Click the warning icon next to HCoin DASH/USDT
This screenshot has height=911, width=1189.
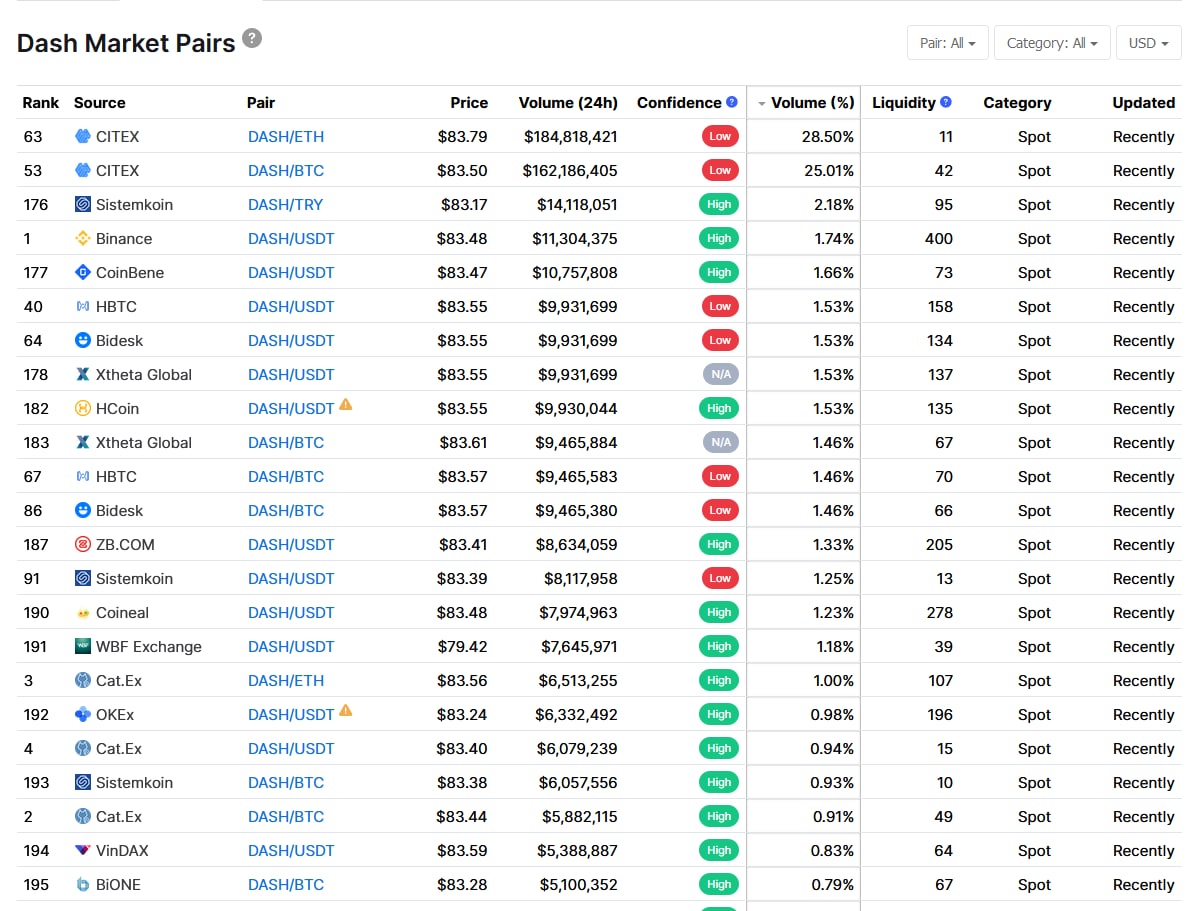(346, 404)
